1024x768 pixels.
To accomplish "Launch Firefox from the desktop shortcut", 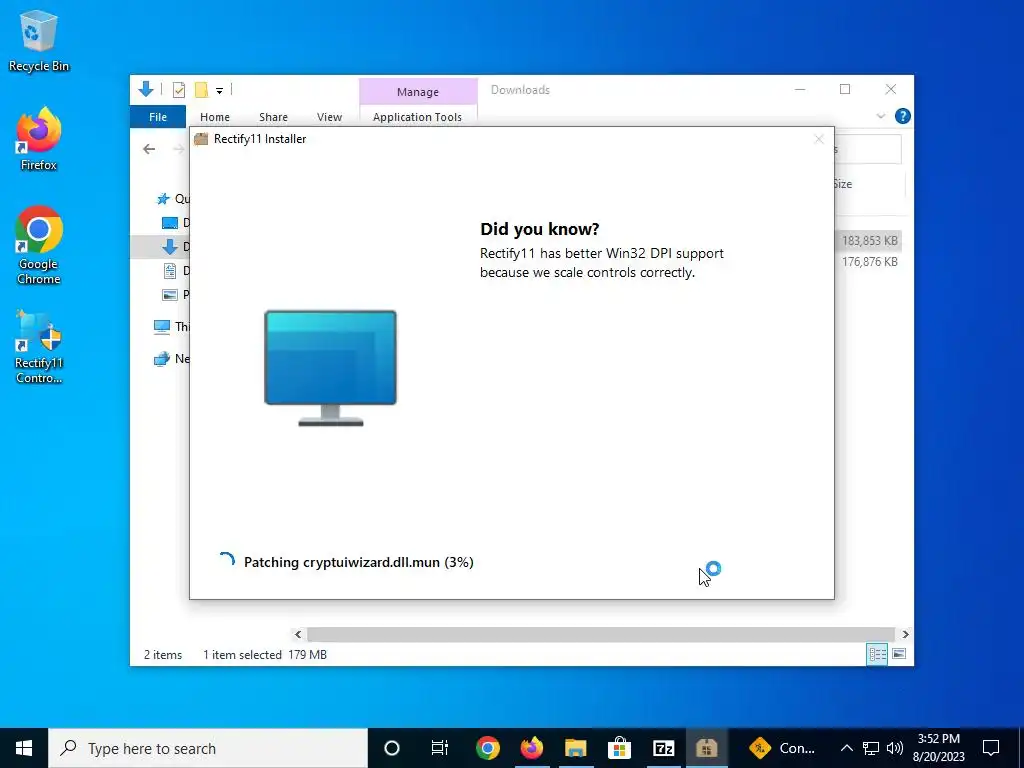I will tap(39, 139).
